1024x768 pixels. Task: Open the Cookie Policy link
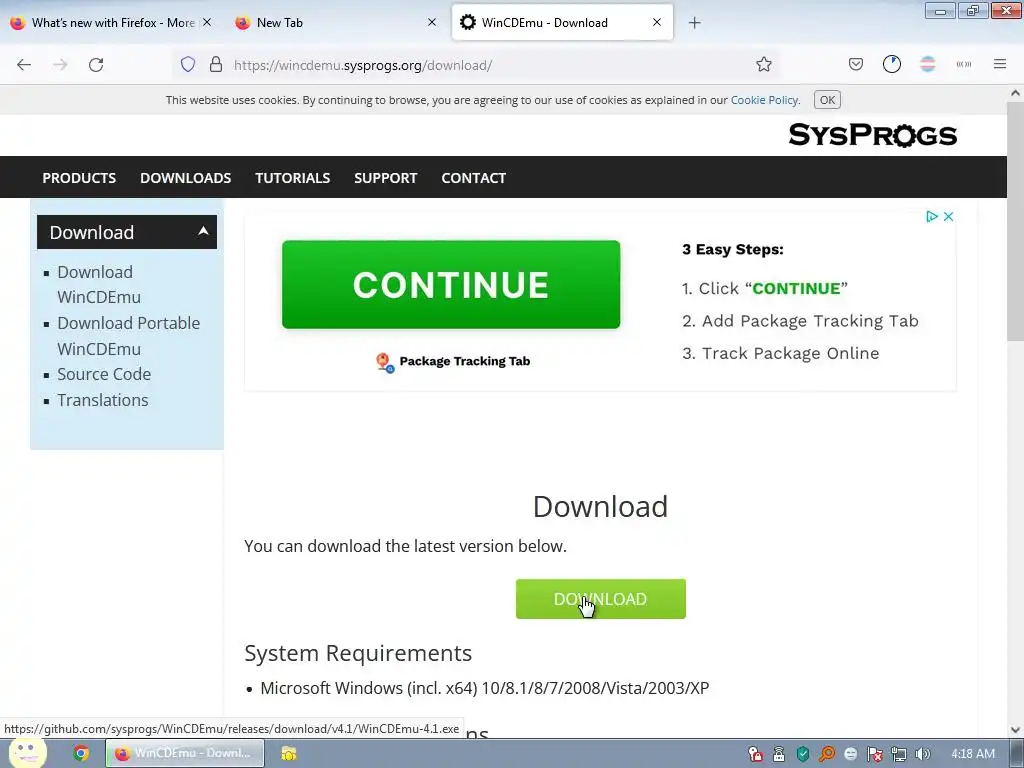[764, 100]
